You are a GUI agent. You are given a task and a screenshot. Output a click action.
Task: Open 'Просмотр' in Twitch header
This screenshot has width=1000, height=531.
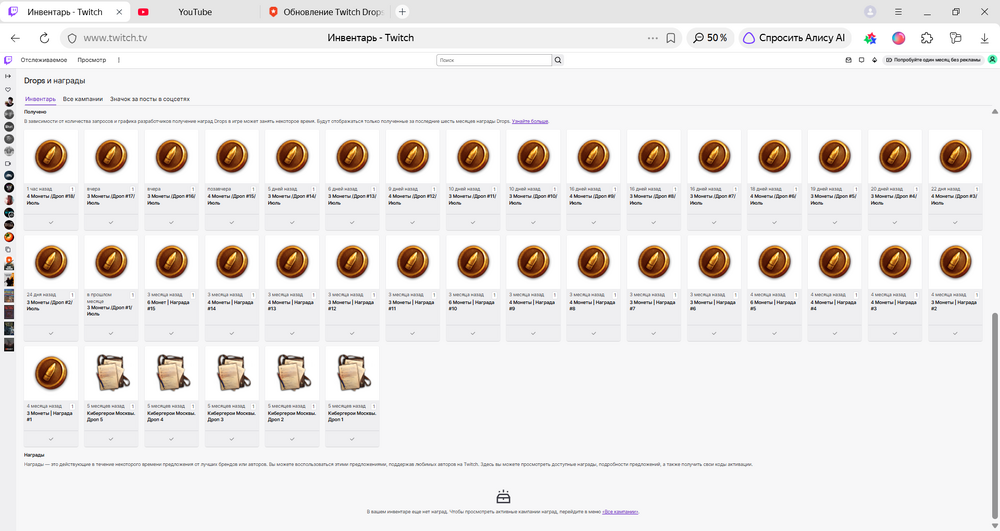pos(92,60)
